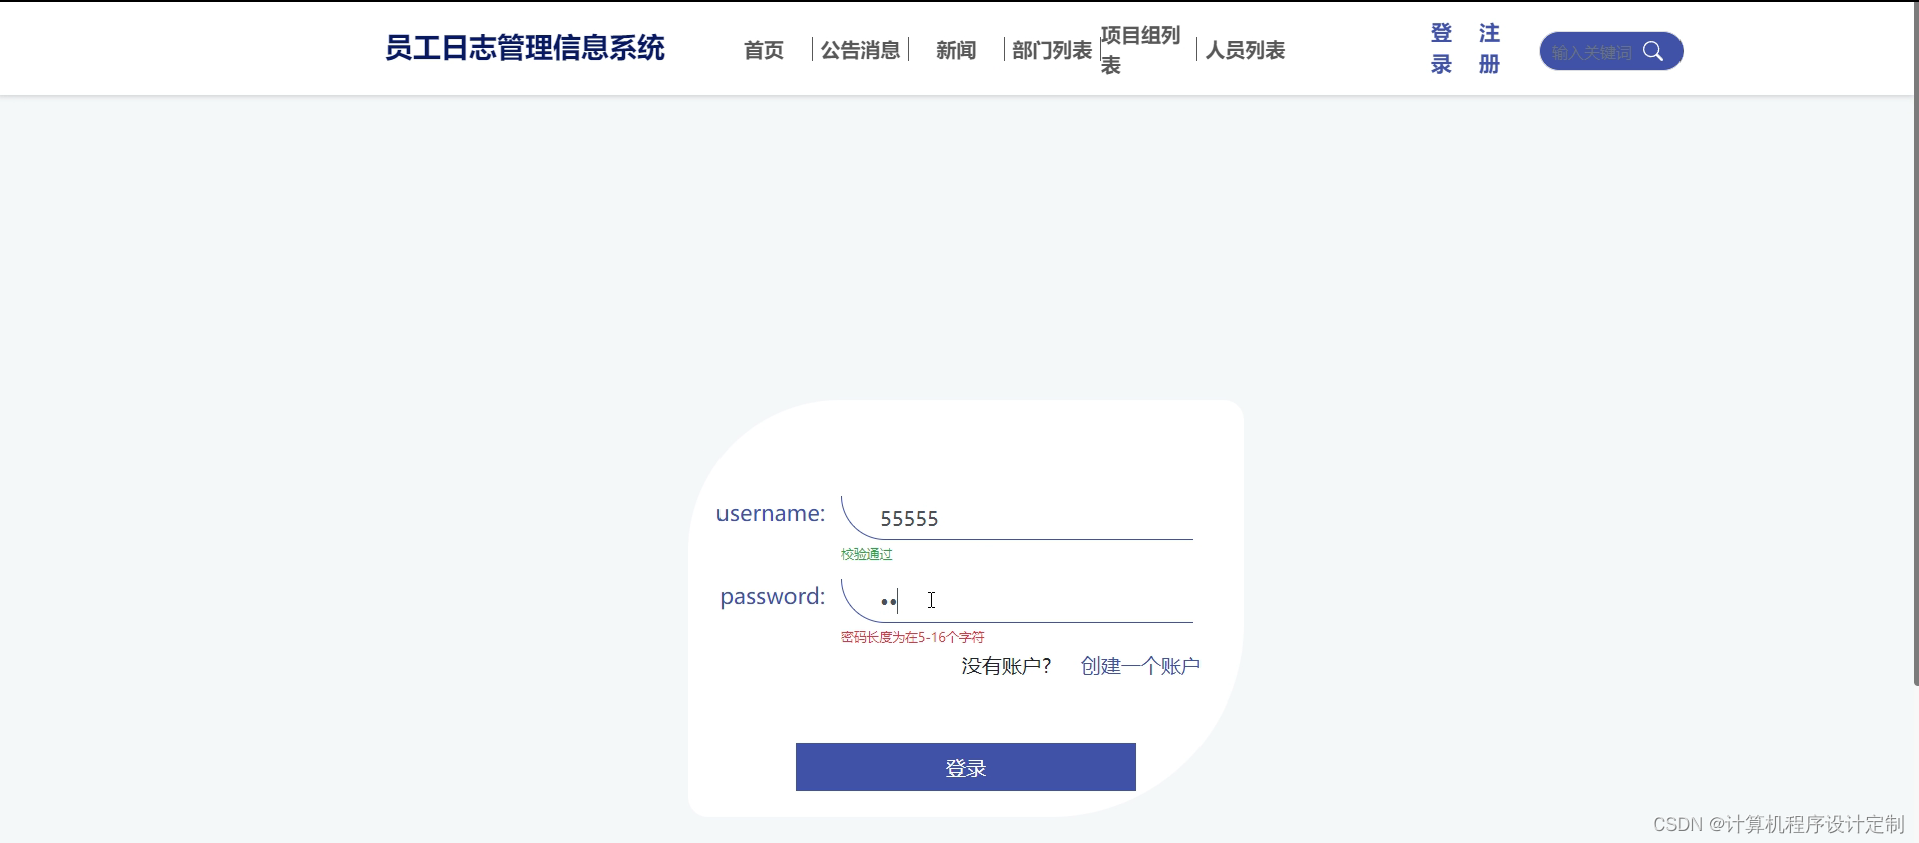1919x843 pixels.
Task: Focus the 输入关键词 search box
Action: tap(1591, 51)
